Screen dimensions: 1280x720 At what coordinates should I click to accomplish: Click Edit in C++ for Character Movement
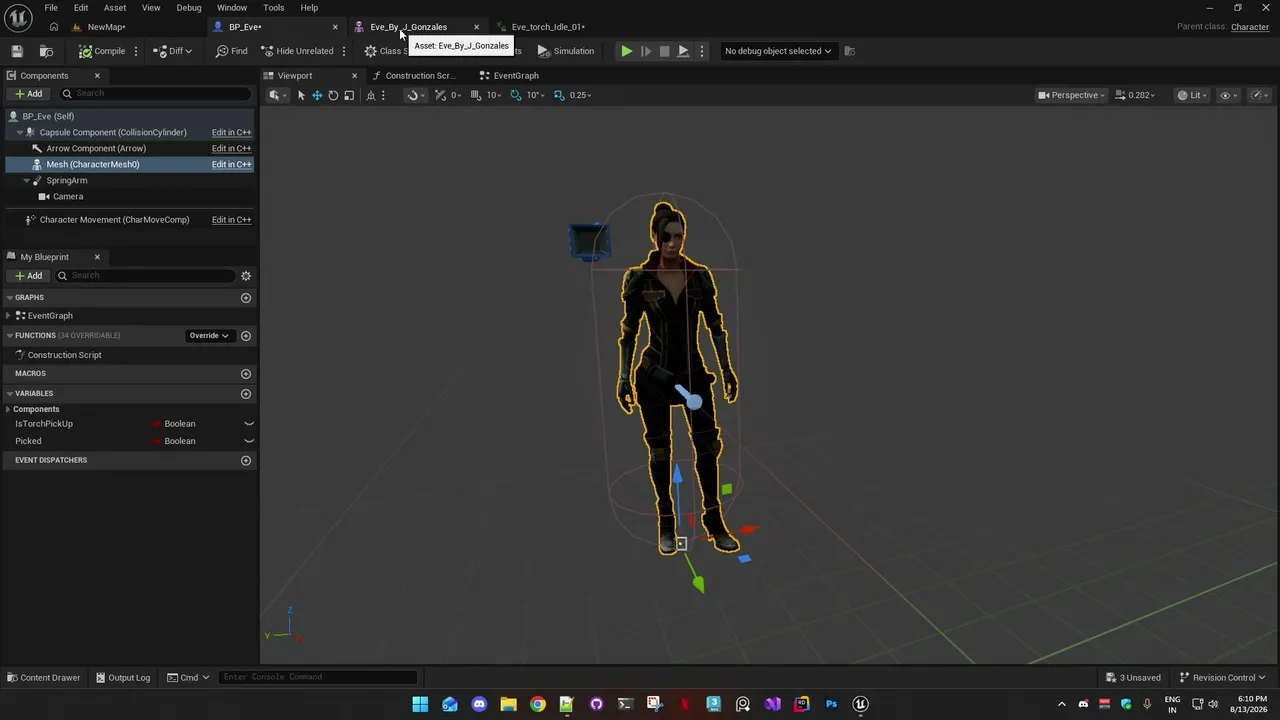231,220
